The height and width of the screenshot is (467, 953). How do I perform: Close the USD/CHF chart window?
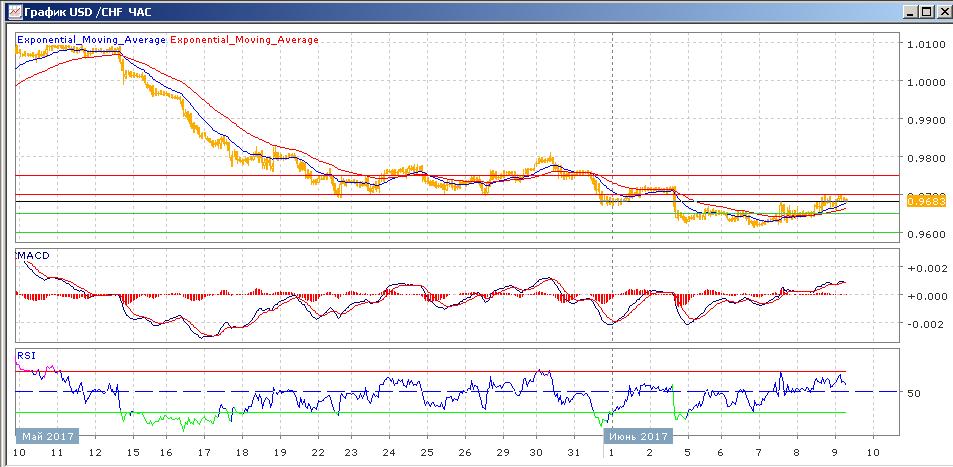(942, 11)
